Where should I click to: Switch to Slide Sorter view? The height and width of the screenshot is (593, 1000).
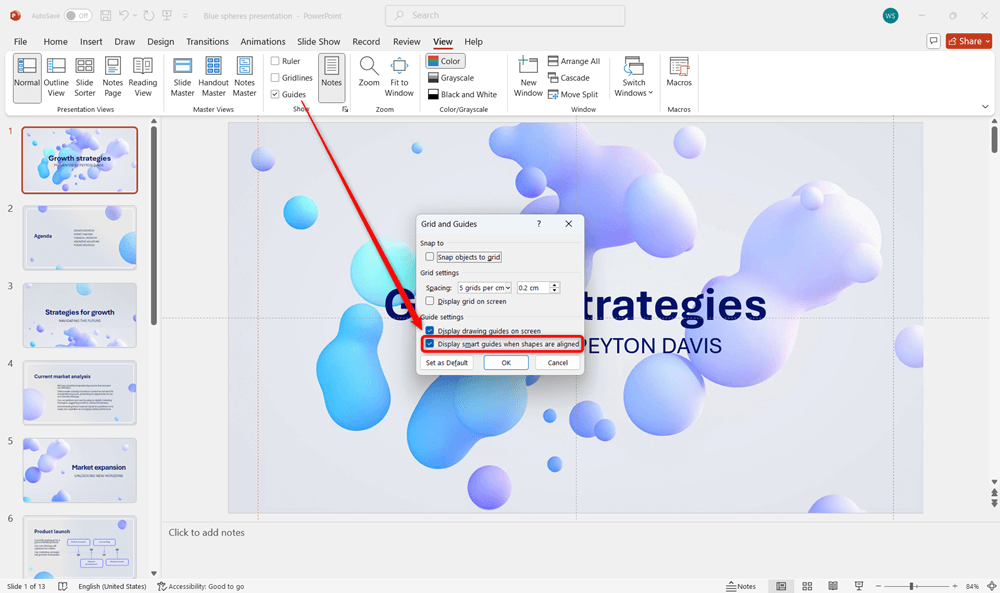[x=84, y=73]
